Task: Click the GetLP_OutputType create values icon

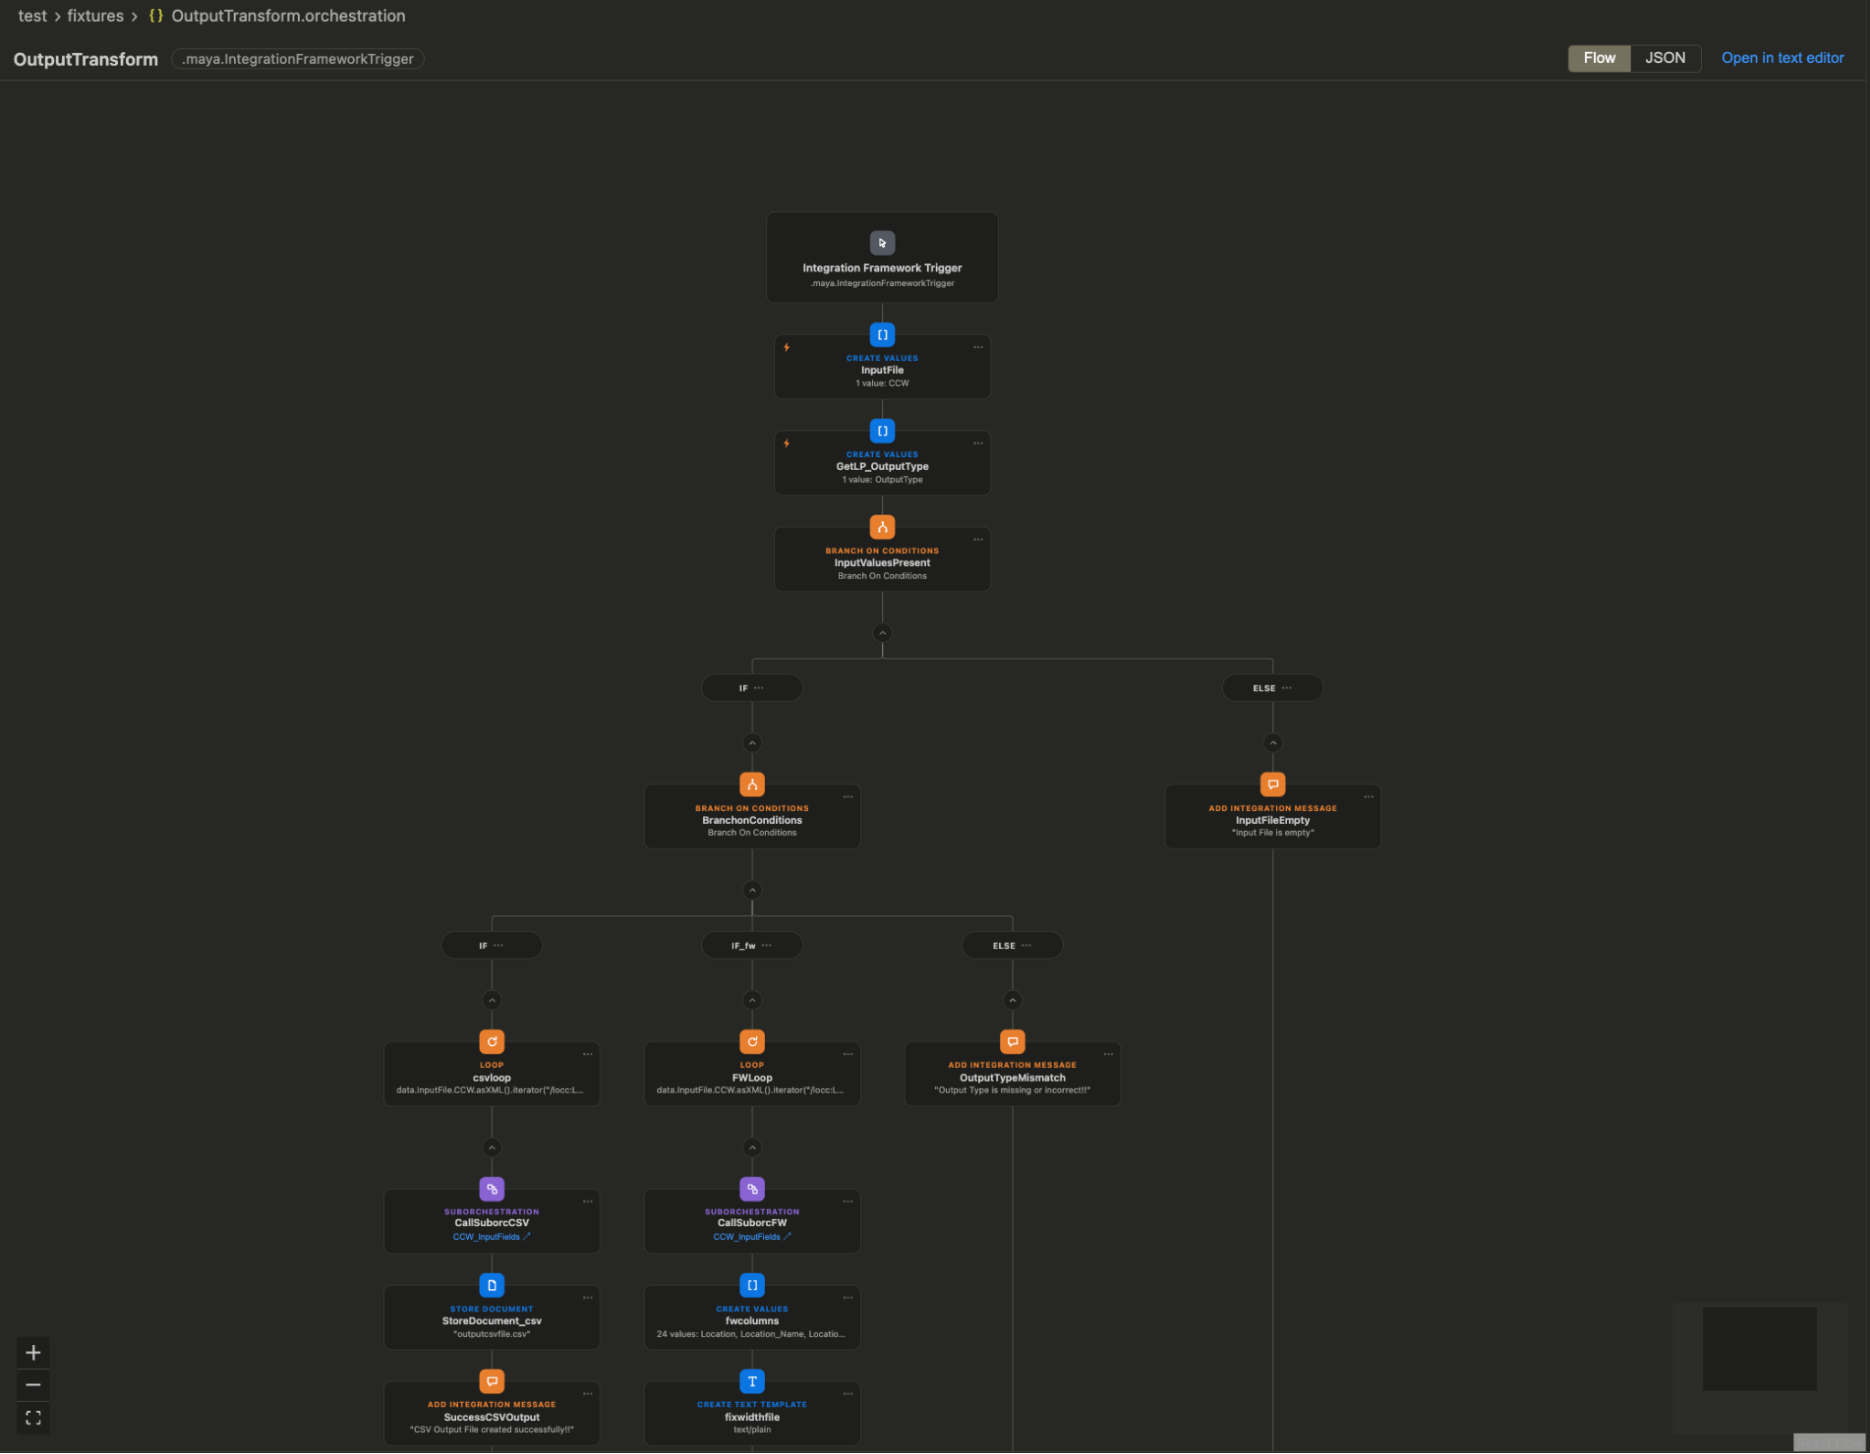Action: coord(882,431)
